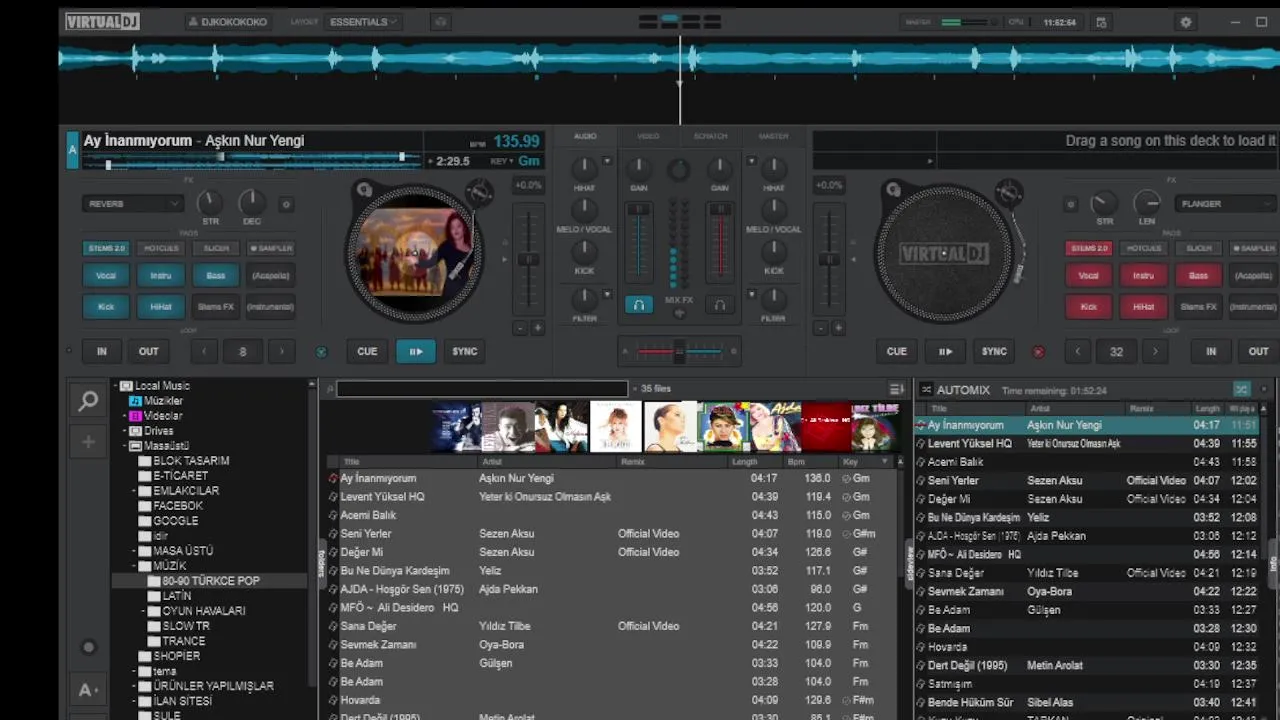1280x720 pixels.
Task: Click the left deck headphone cue button
Action: (639, 305)
